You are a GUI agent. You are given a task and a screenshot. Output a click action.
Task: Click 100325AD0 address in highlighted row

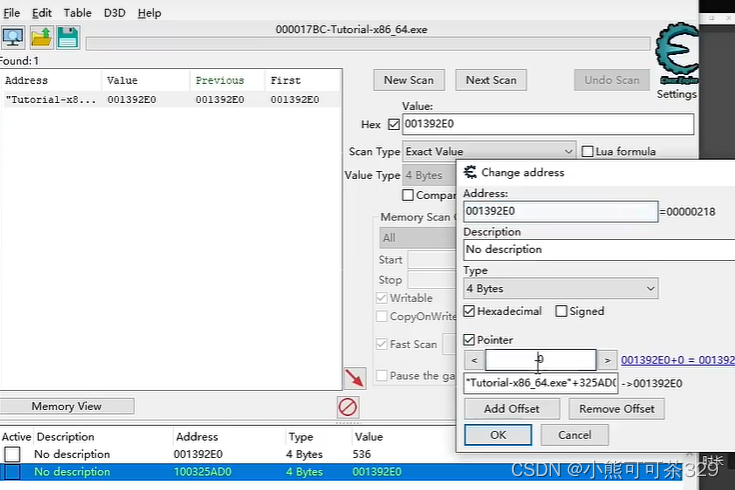tap(202, 472)
